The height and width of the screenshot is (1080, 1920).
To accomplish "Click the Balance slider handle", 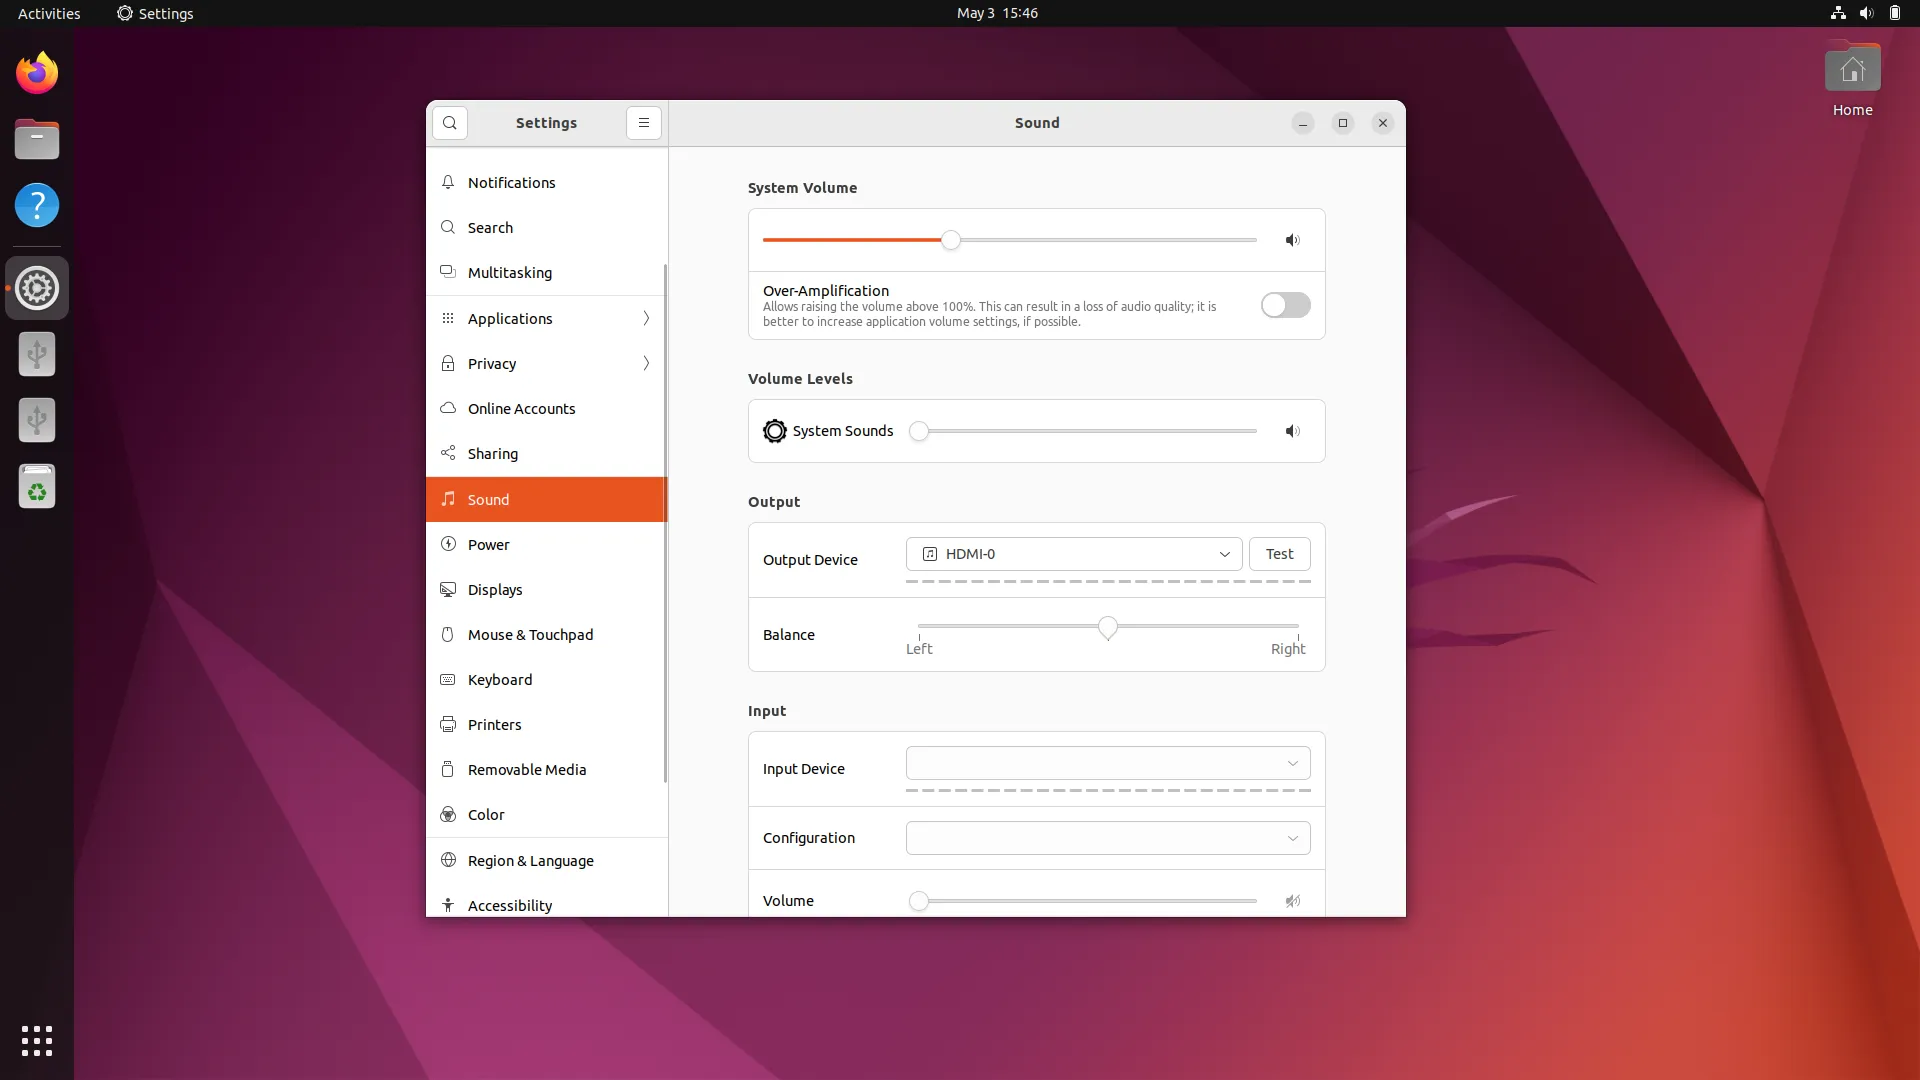I will [x=1107, y=627].
